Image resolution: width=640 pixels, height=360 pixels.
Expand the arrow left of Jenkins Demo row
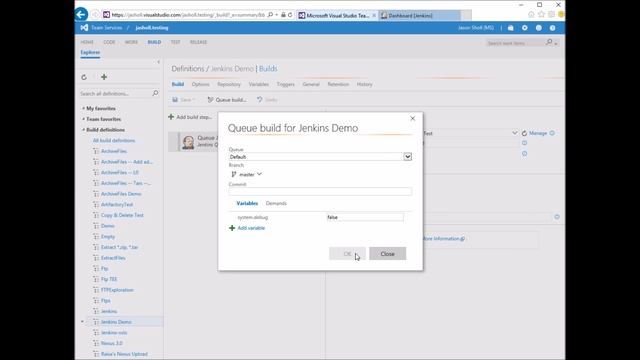82,322
